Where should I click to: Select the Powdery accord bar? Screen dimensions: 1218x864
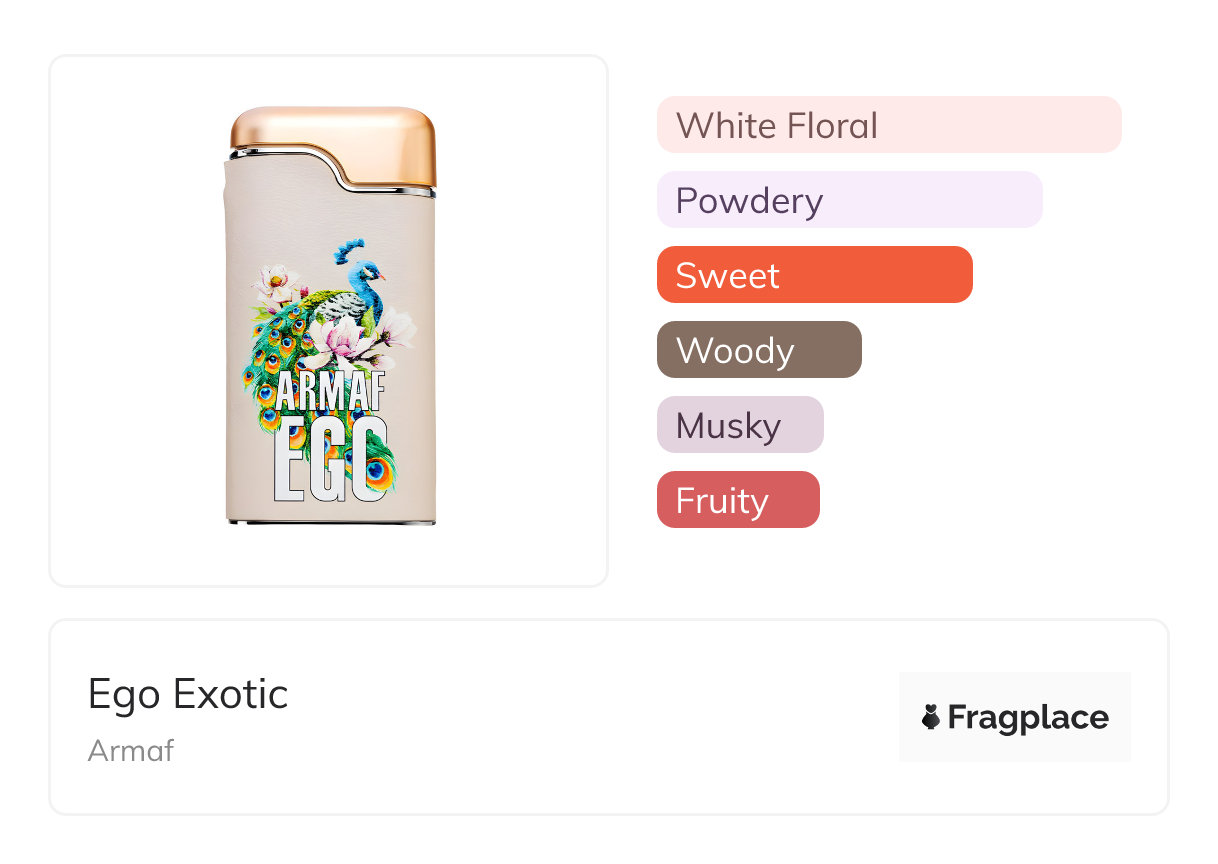click(849, 200)
